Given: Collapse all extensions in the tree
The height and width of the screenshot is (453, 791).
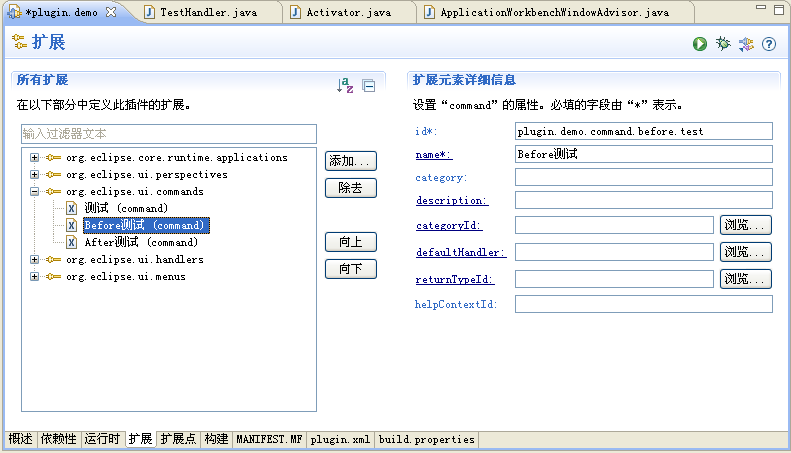Looking at the screenshot, I should 369,86.
